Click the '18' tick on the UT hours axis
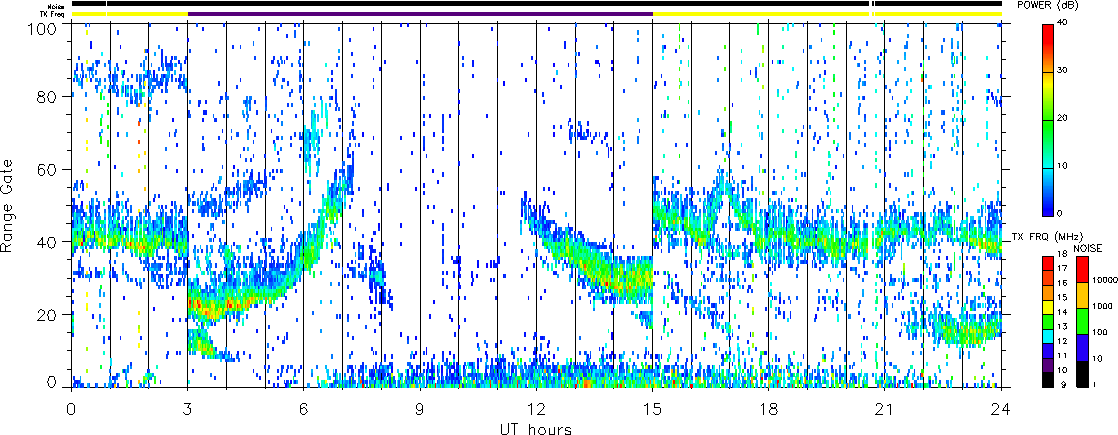 (x=769, y=409)
